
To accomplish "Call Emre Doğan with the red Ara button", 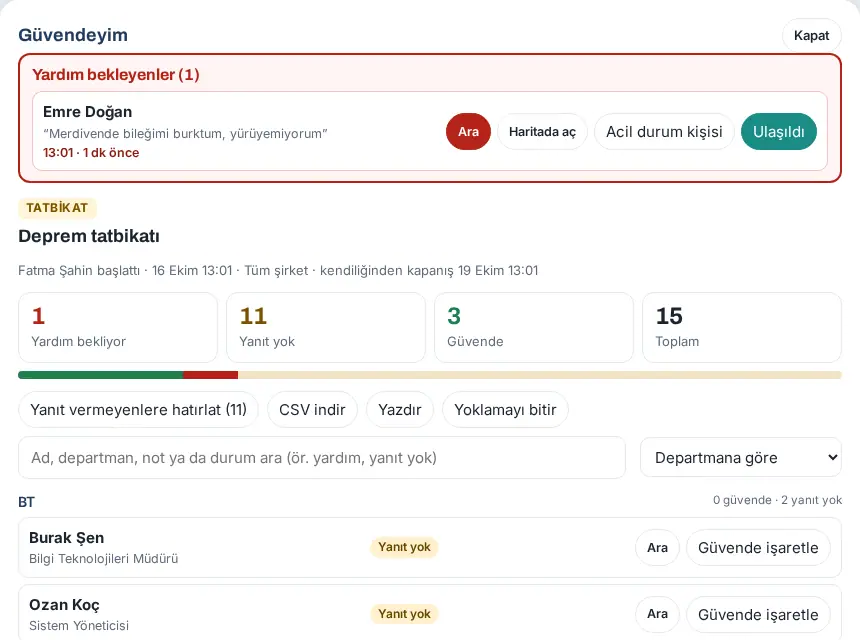I will 468,132.
